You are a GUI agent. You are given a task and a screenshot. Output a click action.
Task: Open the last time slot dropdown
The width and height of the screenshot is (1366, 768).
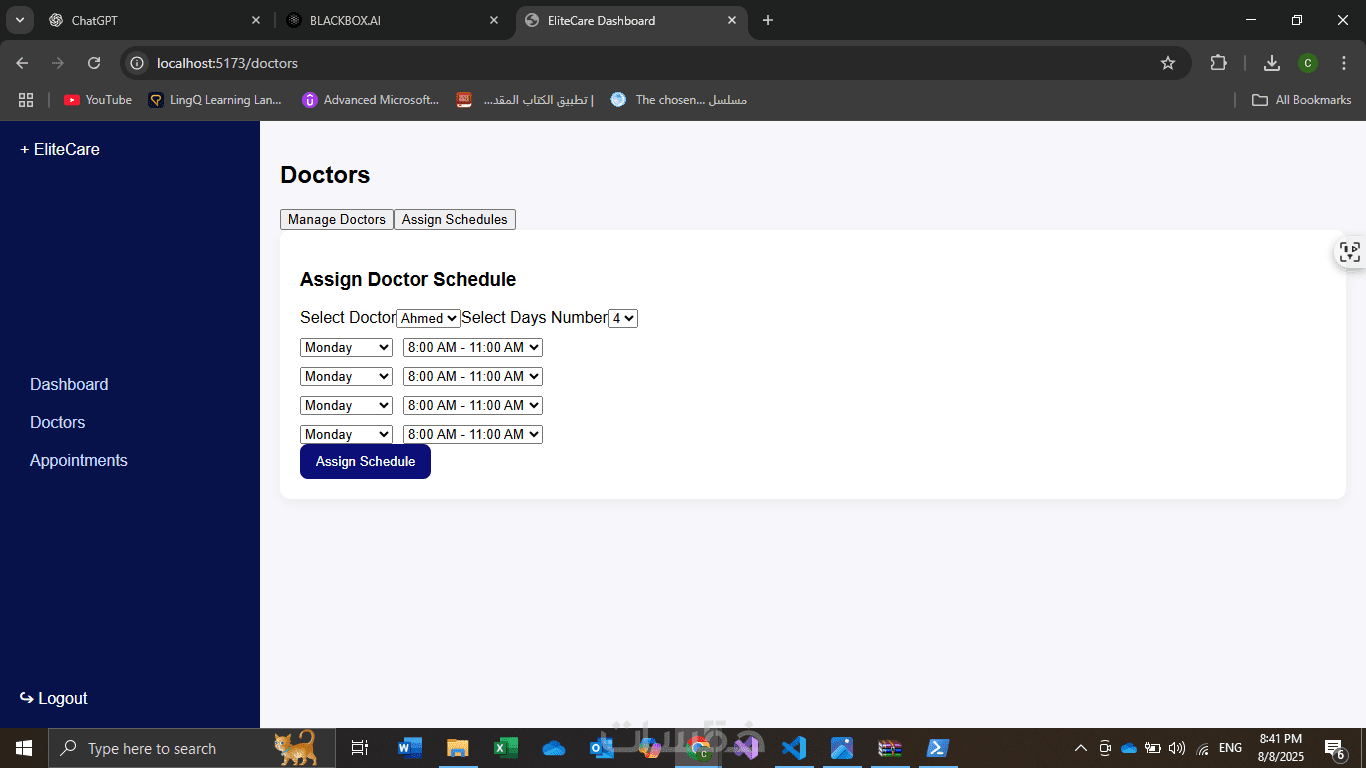point(473,434)
